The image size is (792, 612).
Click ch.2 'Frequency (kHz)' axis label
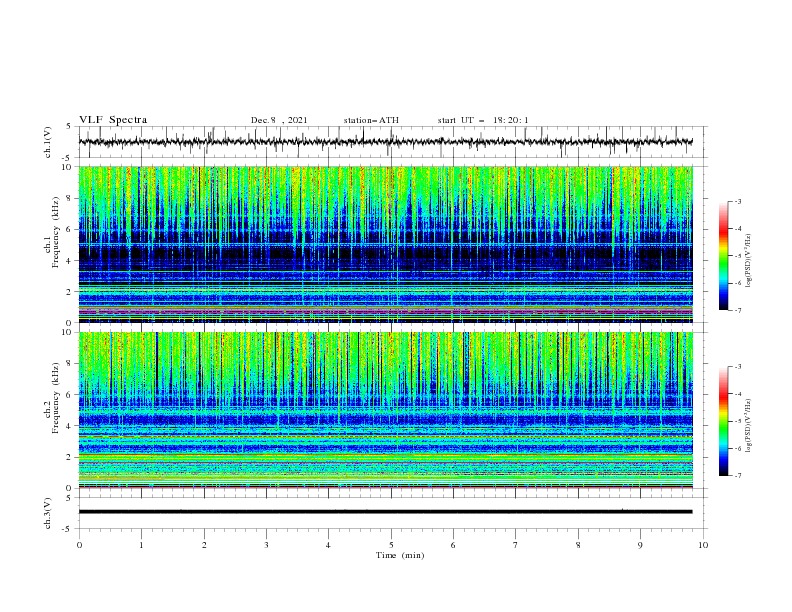coord(56,397)
